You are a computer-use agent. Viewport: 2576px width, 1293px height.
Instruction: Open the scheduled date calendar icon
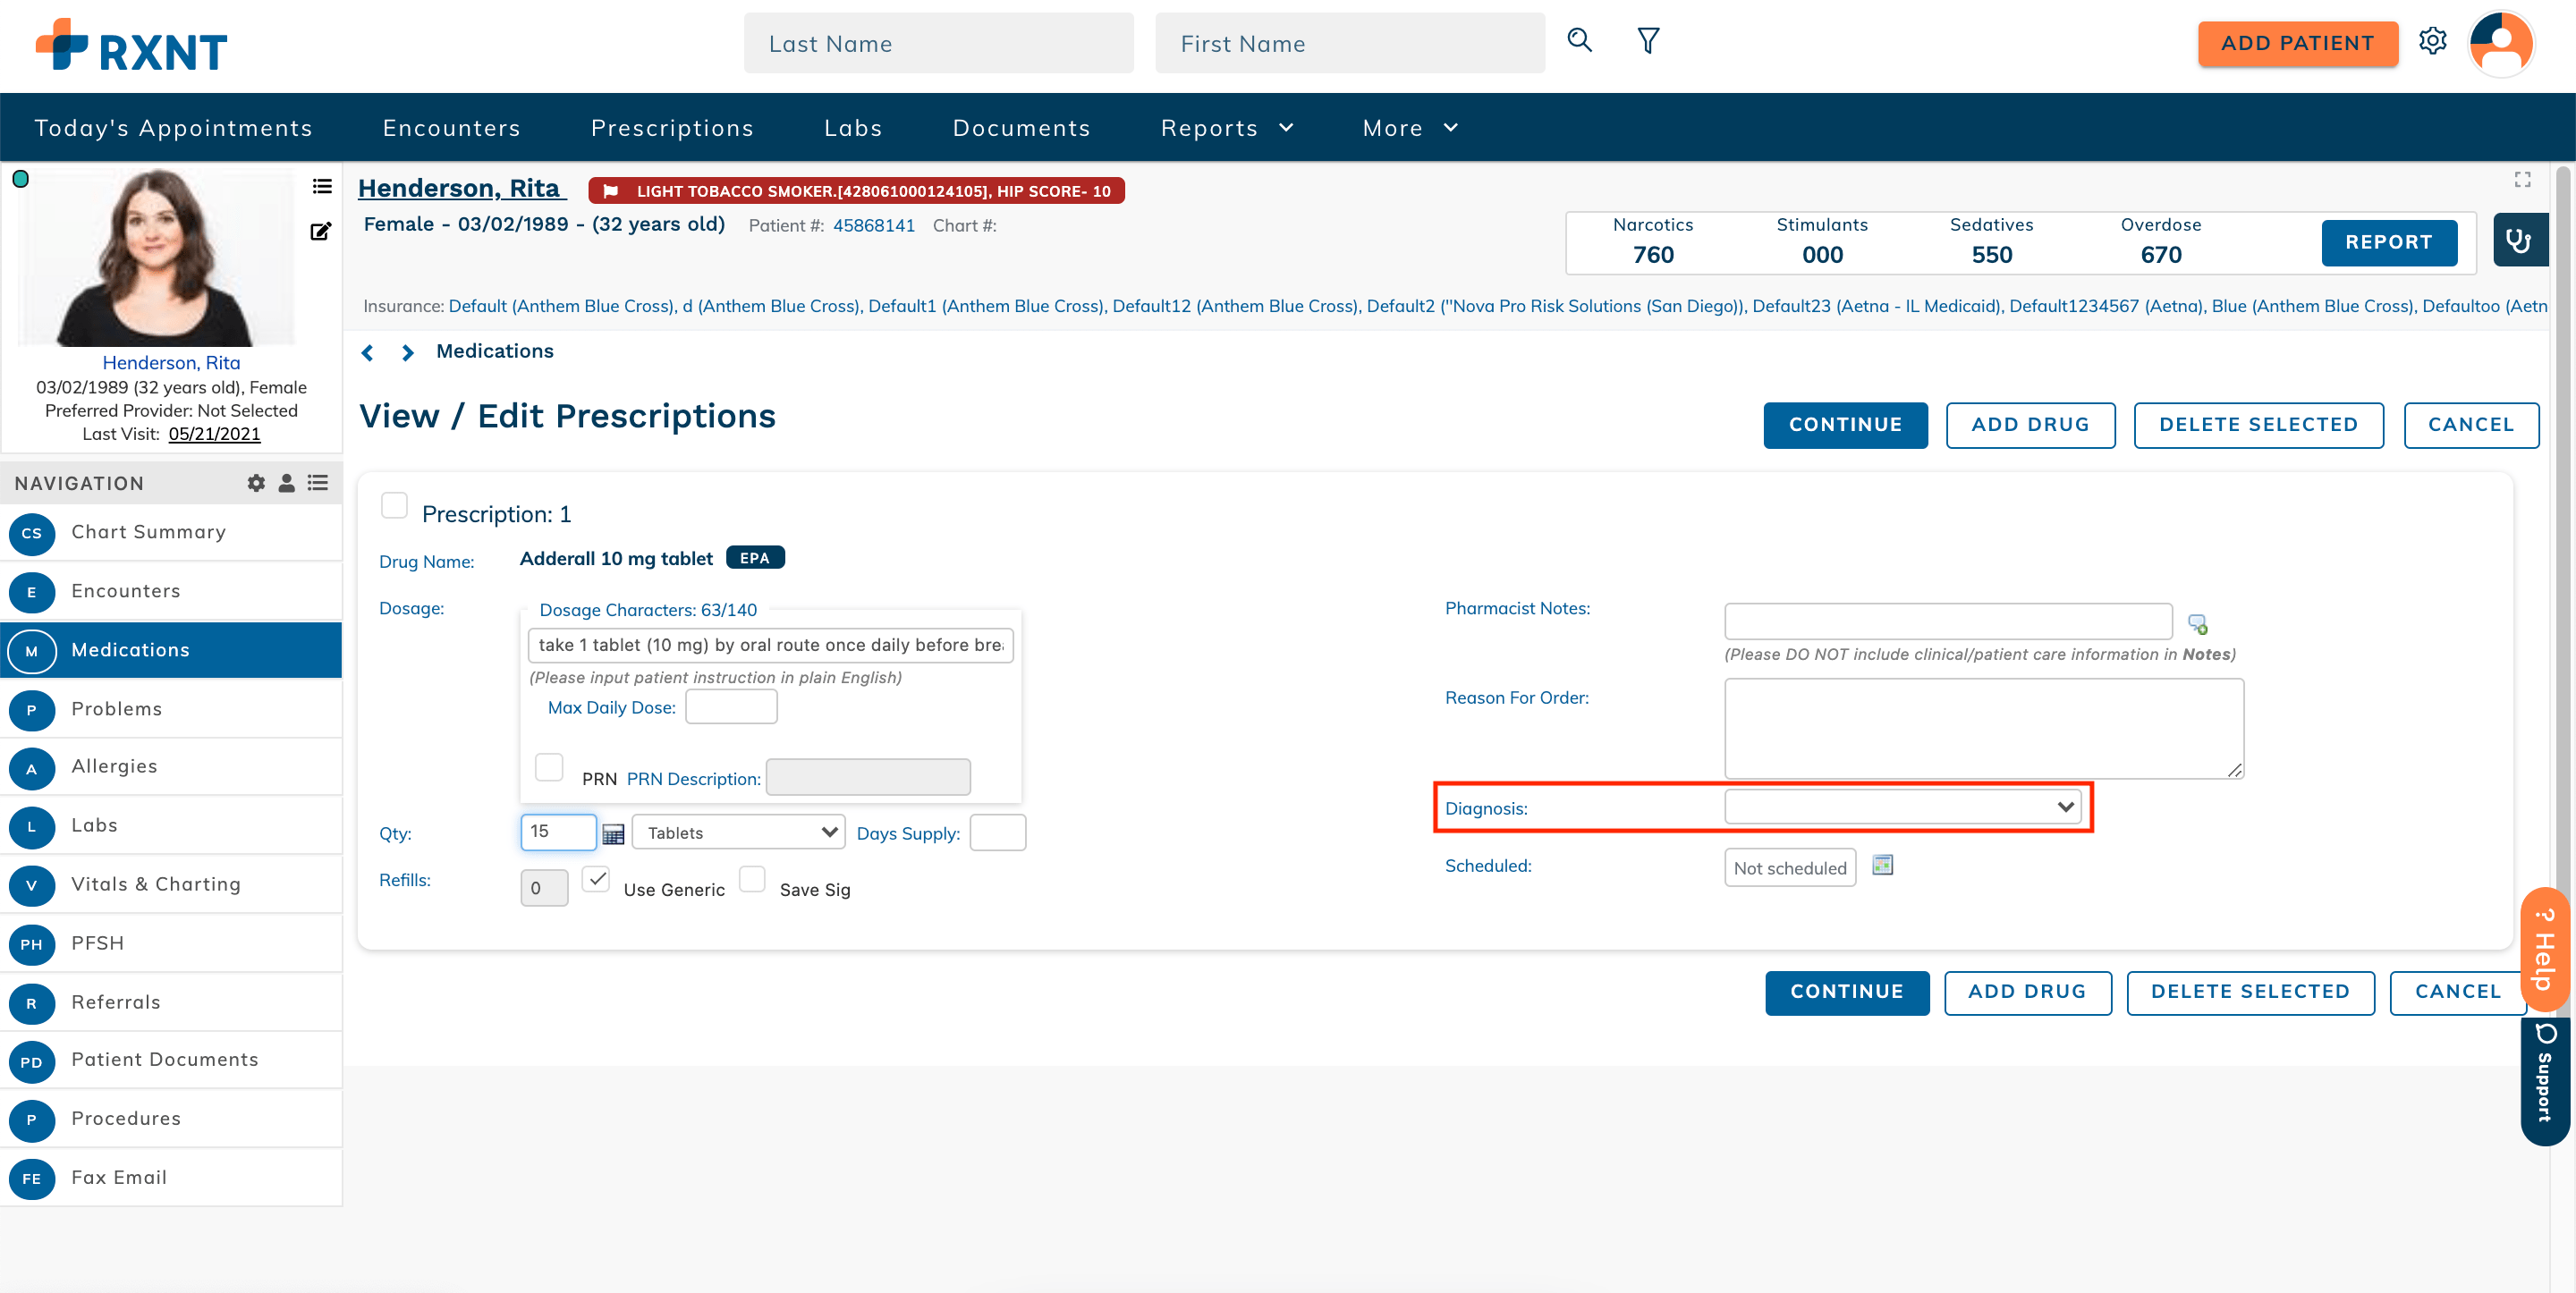click(x=1882, y=865)
